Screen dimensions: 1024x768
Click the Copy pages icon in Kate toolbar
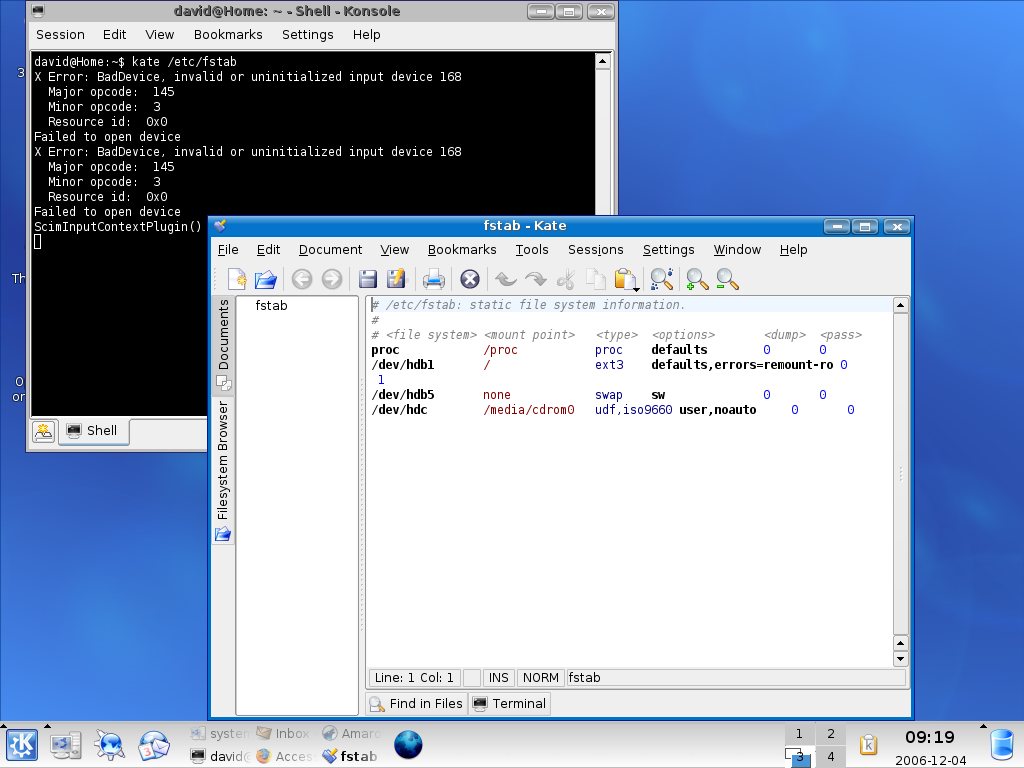596,280
